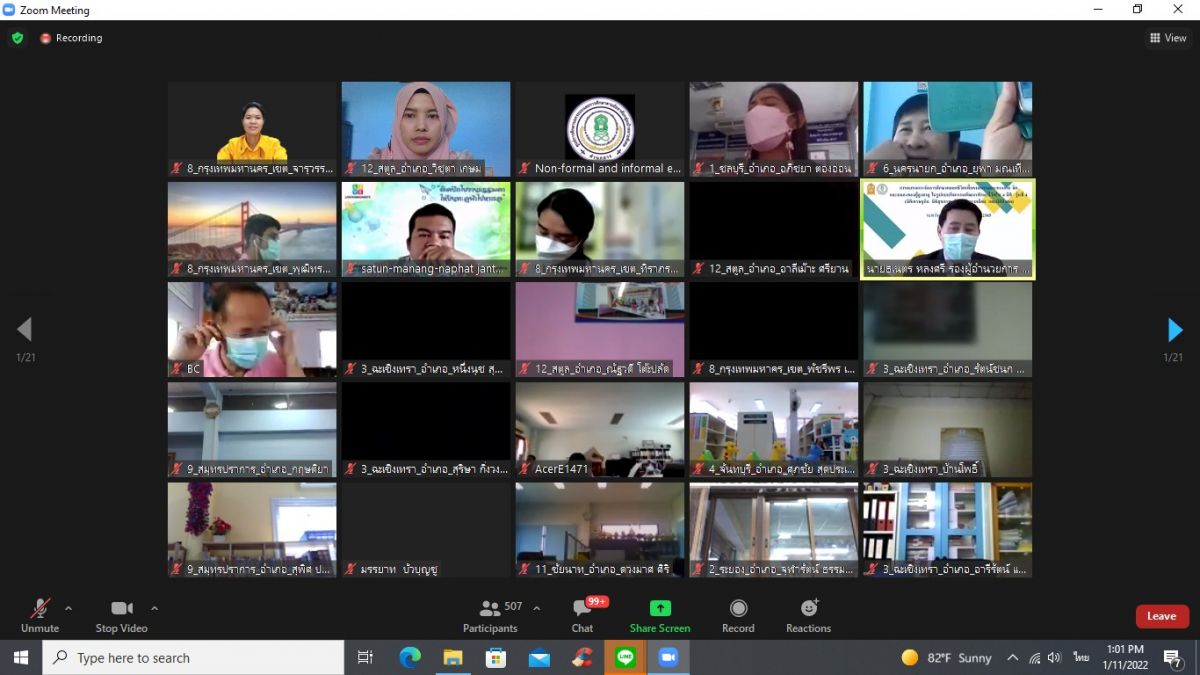Open the View layout menu
1200x675 pixels.
tap(1168, 38)
